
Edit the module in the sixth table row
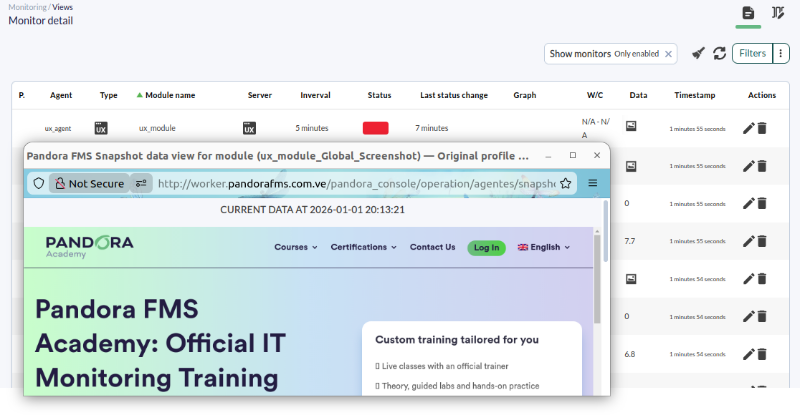748,316
